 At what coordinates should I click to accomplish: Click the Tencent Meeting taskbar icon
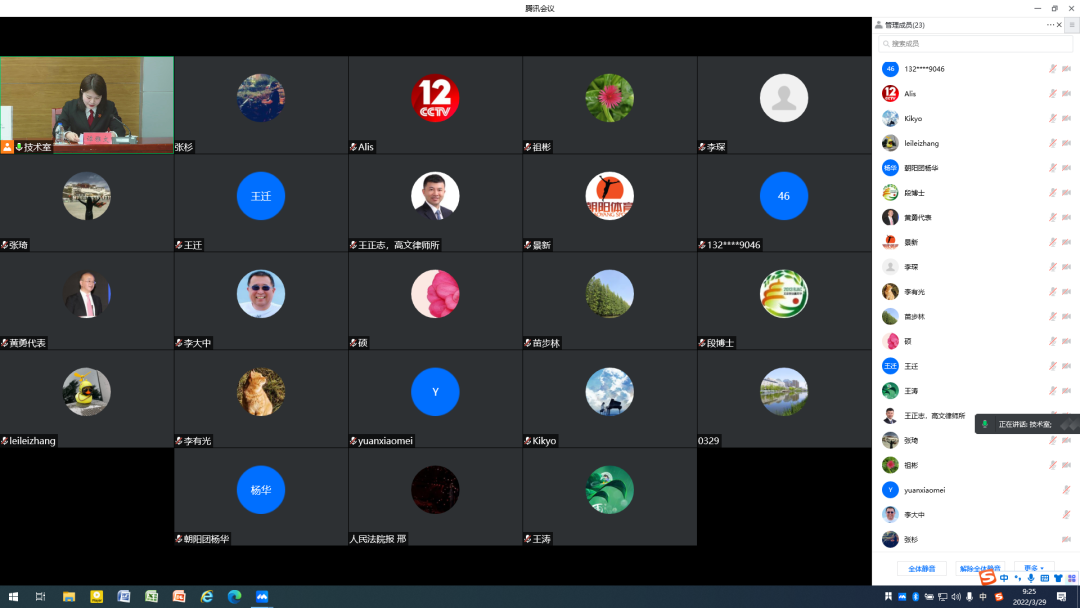tap(262, 596)
